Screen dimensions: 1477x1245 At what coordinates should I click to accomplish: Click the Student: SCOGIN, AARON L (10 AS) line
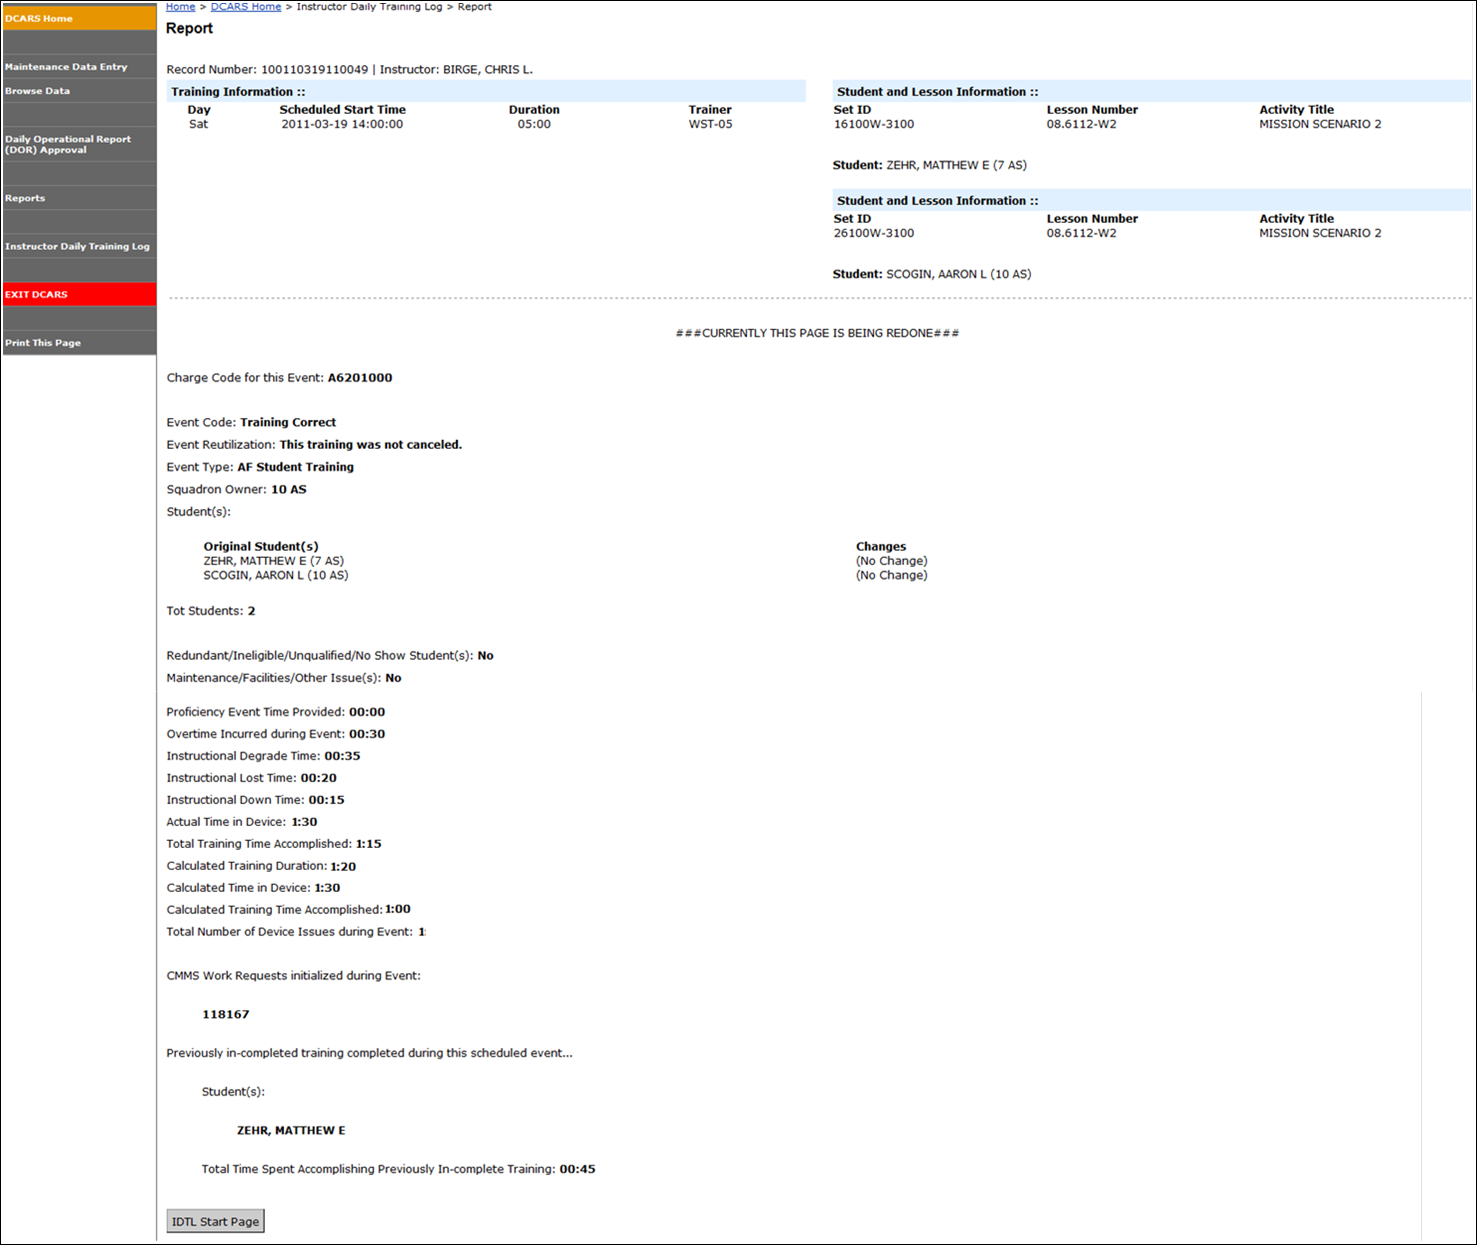932,274
